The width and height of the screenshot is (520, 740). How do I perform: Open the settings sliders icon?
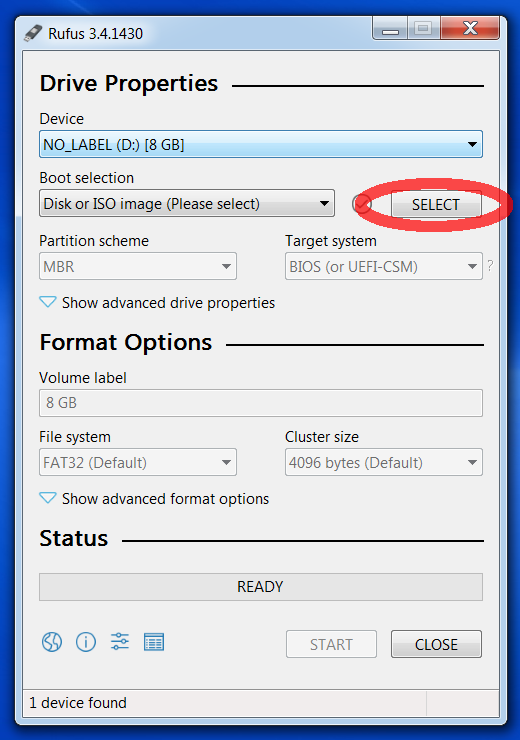[120, 642]
